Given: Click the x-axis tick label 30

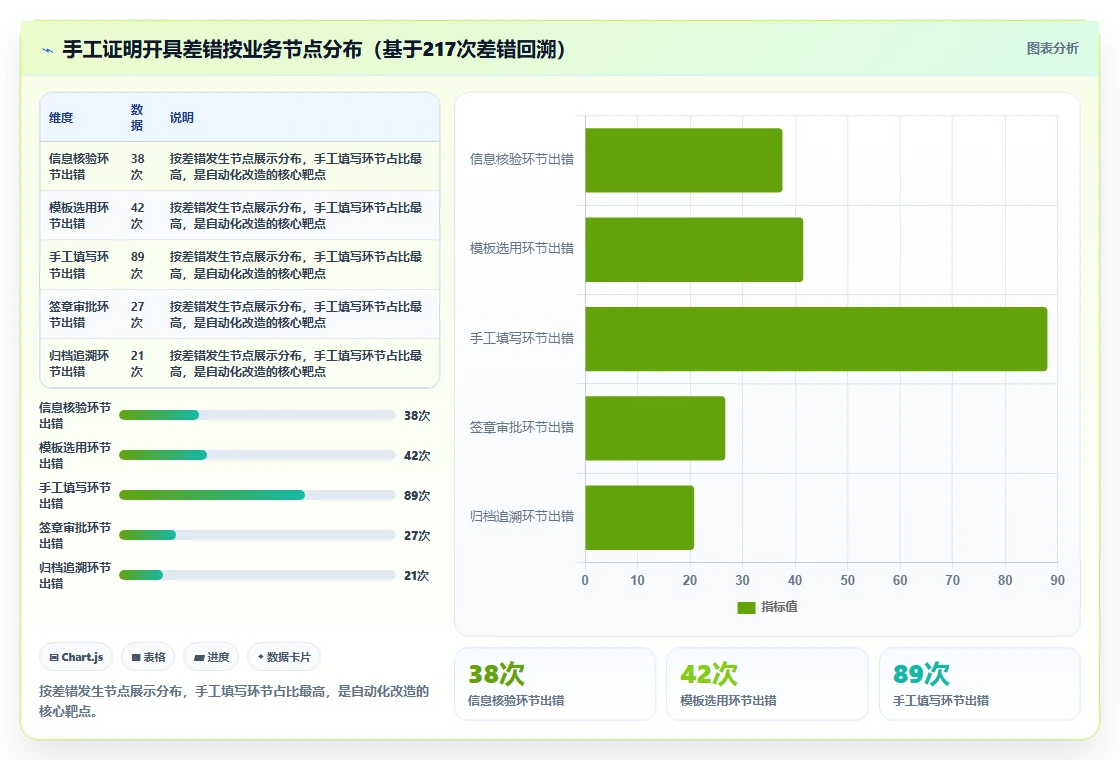Looking at the screenshot, I should (742, 581).
